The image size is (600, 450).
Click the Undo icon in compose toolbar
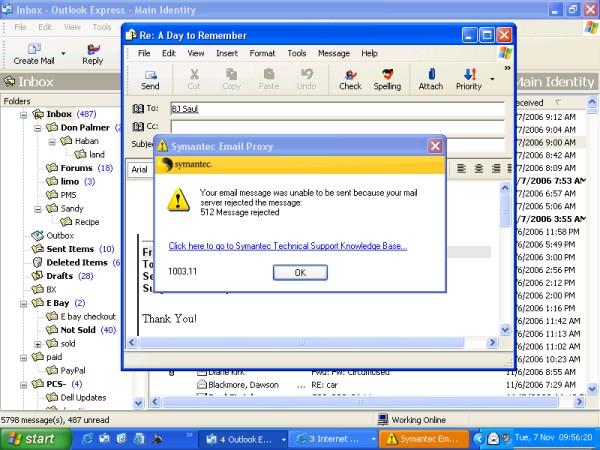tap(307, 80)
